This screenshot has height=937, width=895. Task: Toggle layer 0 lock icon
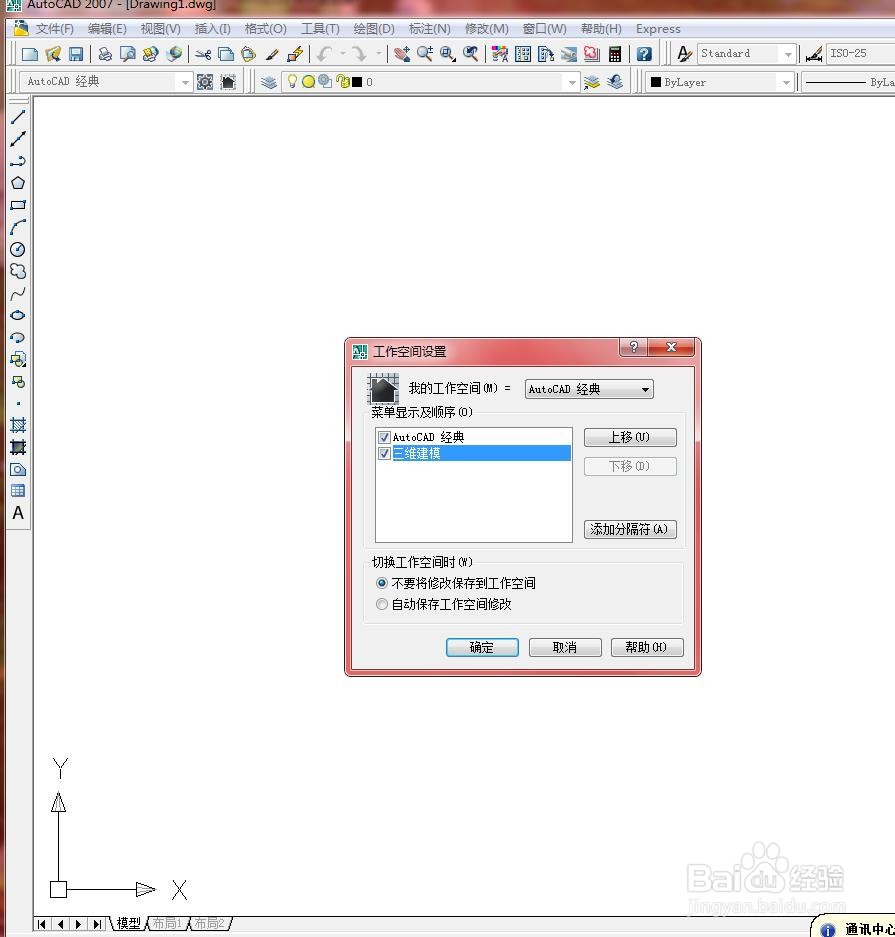[342, 81]
